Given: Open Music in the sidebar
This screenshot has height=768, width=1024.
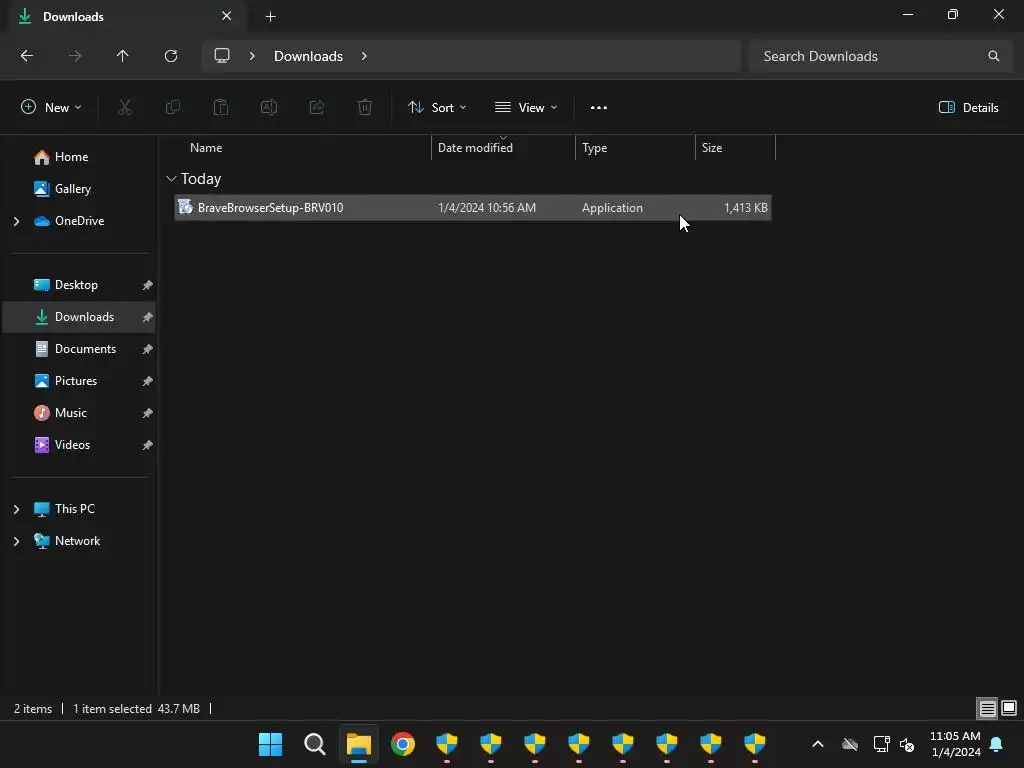Looking at the screenshot, I should tap(70, 413).
